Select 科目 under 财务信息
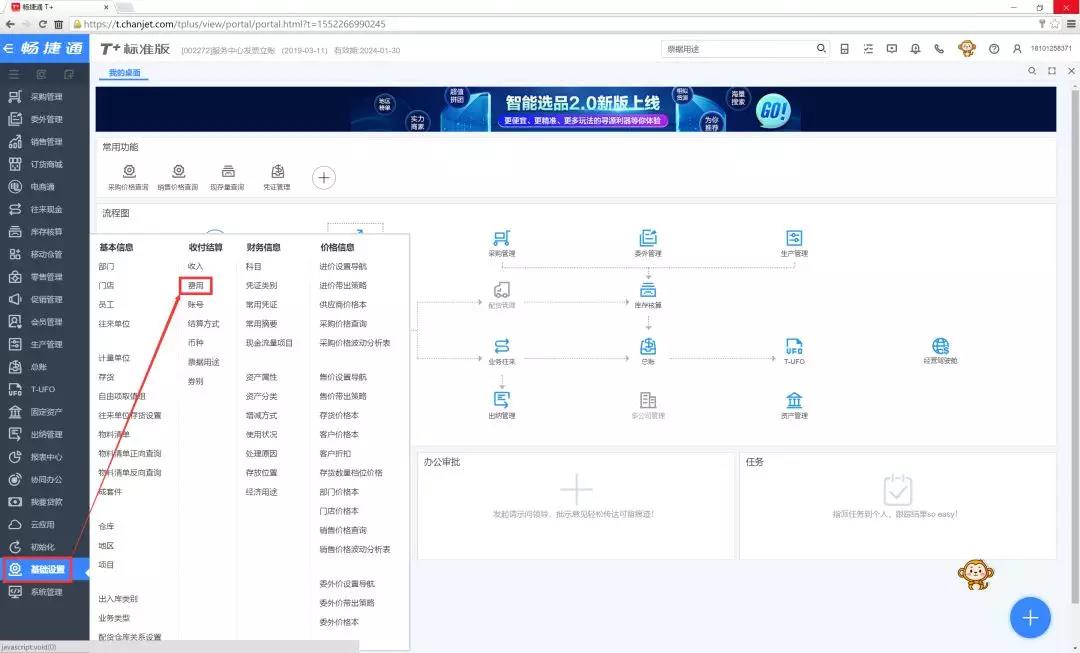Viewport: 1080px width, 653px height. tap(253, 266)
